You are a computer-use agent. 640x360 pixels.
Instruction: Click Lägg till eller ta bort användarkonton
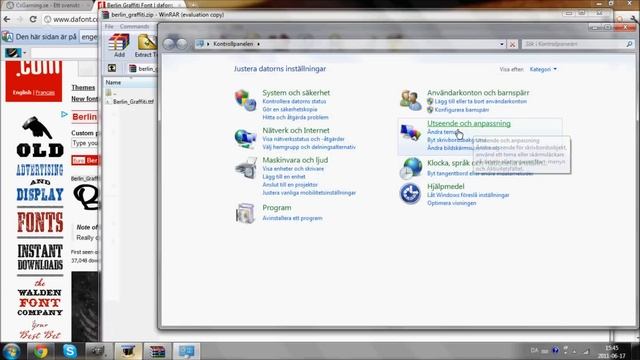(480, 101)
